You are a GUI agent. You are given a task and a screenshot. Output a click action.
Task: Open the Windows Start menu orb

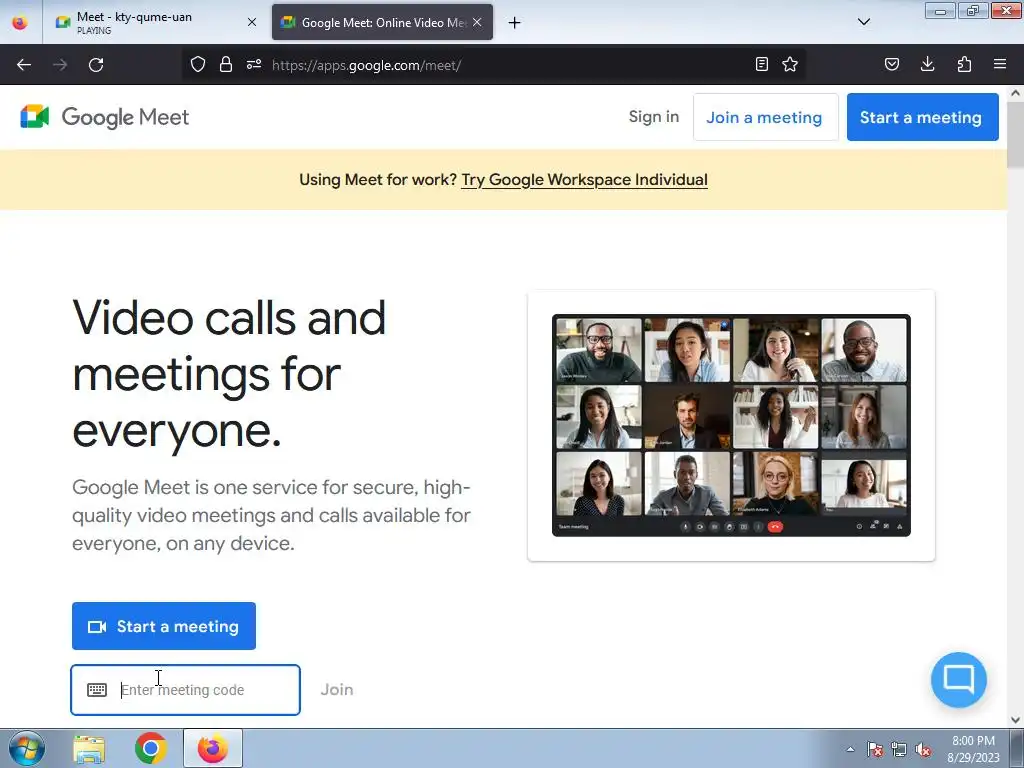tap(27, 748)
